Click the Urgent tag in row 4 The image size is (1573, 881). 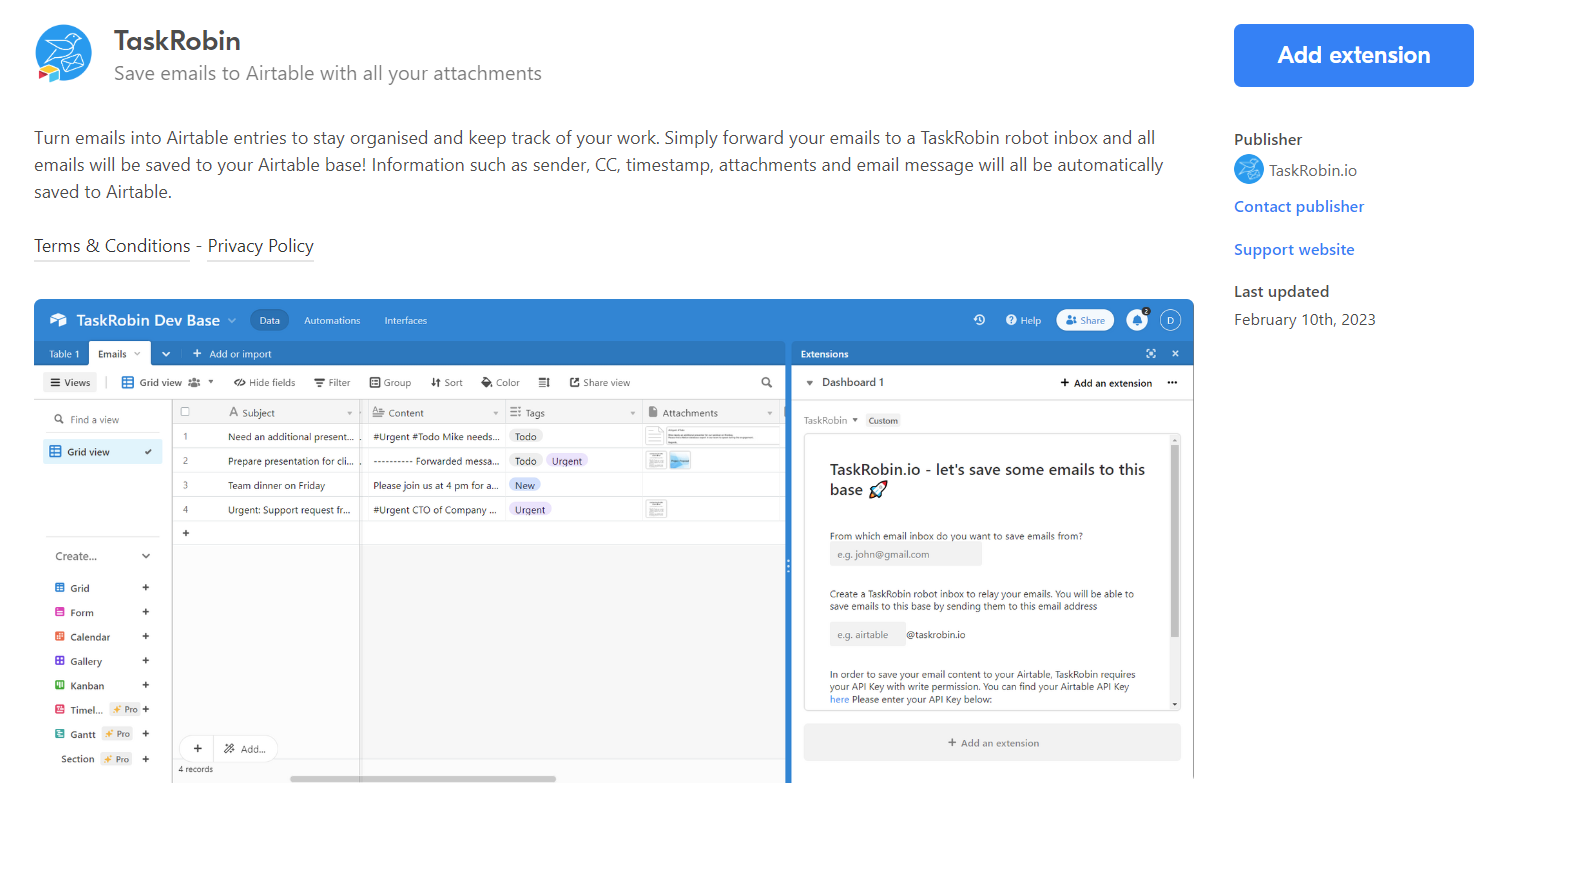(x=530, y=510)
